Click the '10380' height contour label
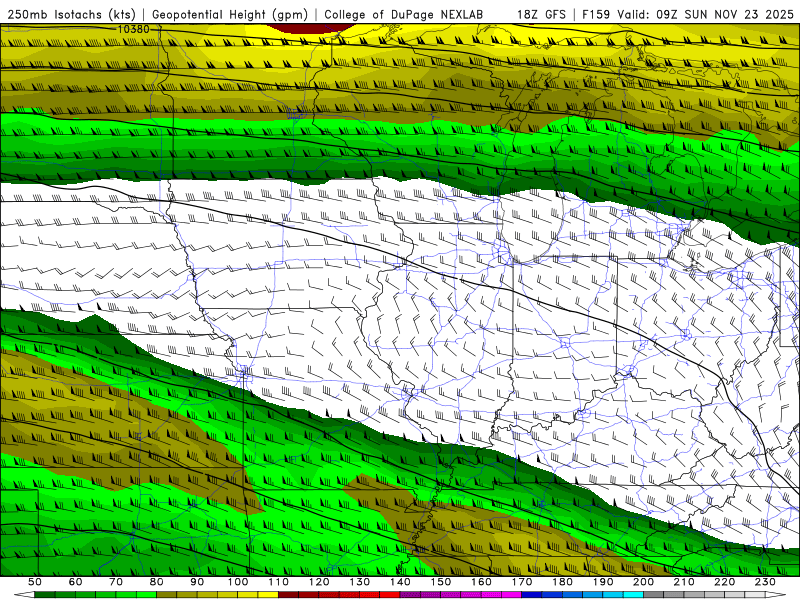Viewport: 800px width, 600px height. point(134,30)
